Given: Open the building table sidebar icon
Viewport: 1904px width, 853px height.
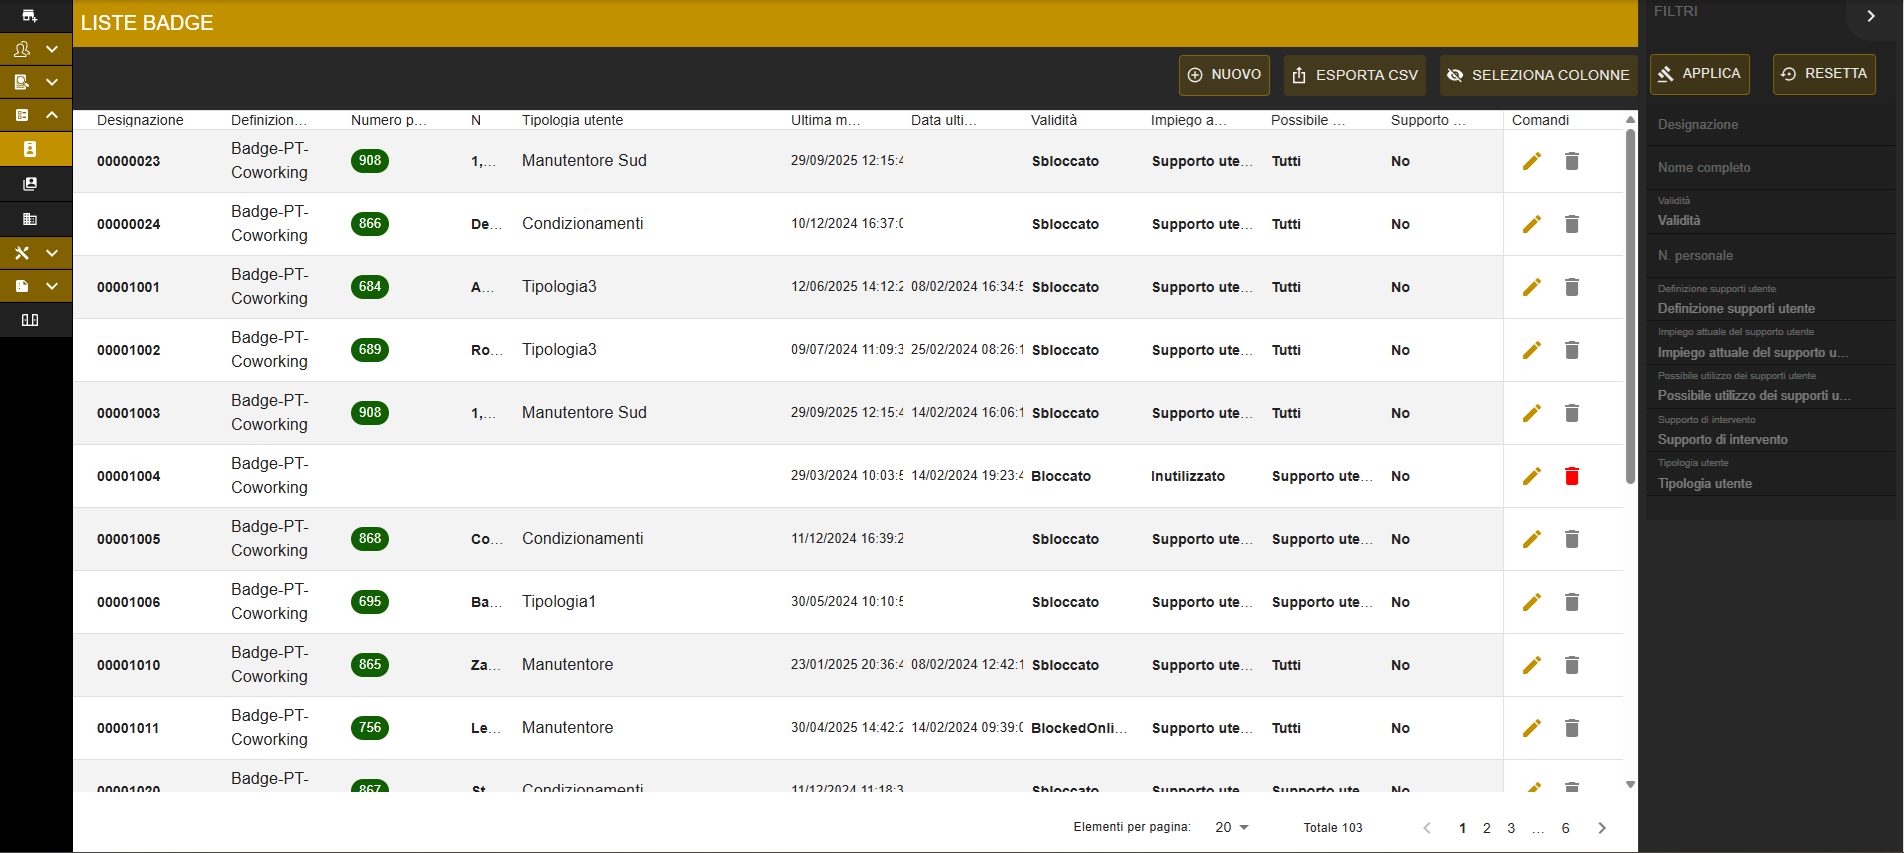Looking at the screenshot, I should click(30, 219).
